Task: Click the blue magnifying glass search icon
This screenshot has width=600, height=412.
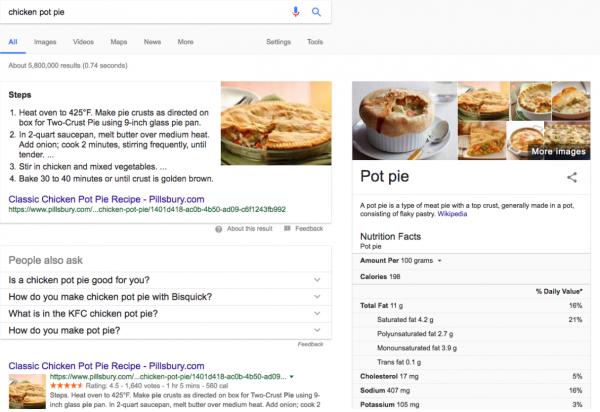Action: tap(316, 11)
